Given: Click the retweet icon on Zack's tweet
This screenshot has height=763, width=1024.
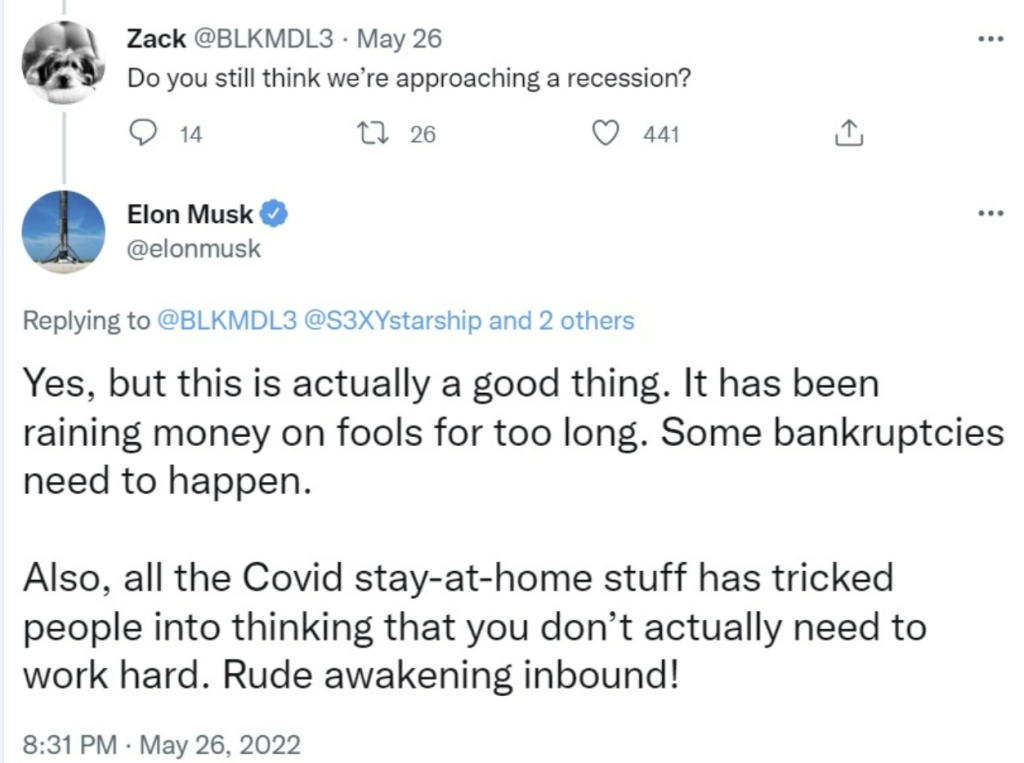Looking at the screenshot, I should point(374,134).
